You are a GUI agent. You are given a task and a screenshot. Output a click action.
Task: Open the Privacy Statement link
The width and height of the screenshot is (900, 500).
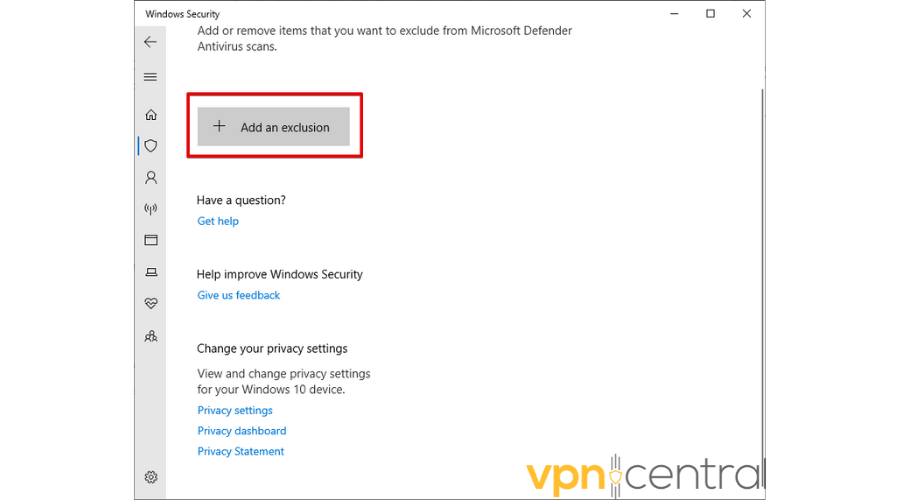click(x=241, y=452)
